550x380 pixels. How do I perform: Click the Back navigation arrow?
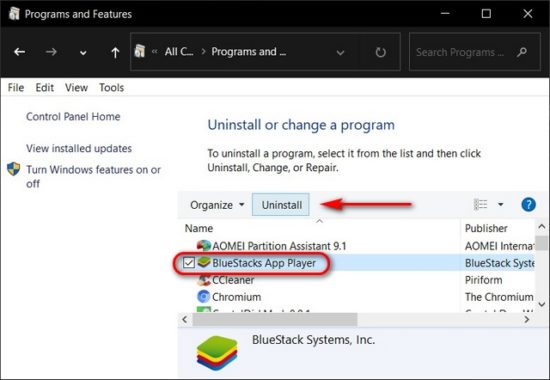[x=19, y=52]
